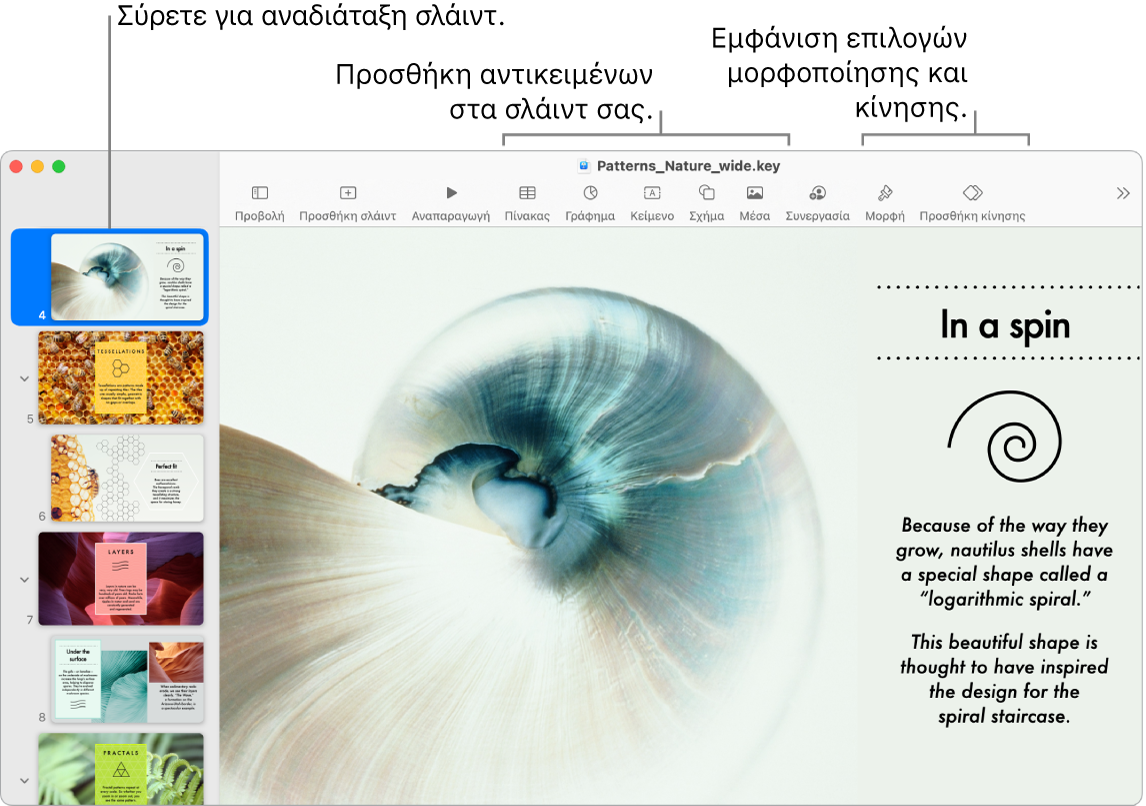Image resolution: width=1146 pixels, height=806 pixels.
Task: Add a text box via the Κείμενο icon
Action: coord(652,192)
